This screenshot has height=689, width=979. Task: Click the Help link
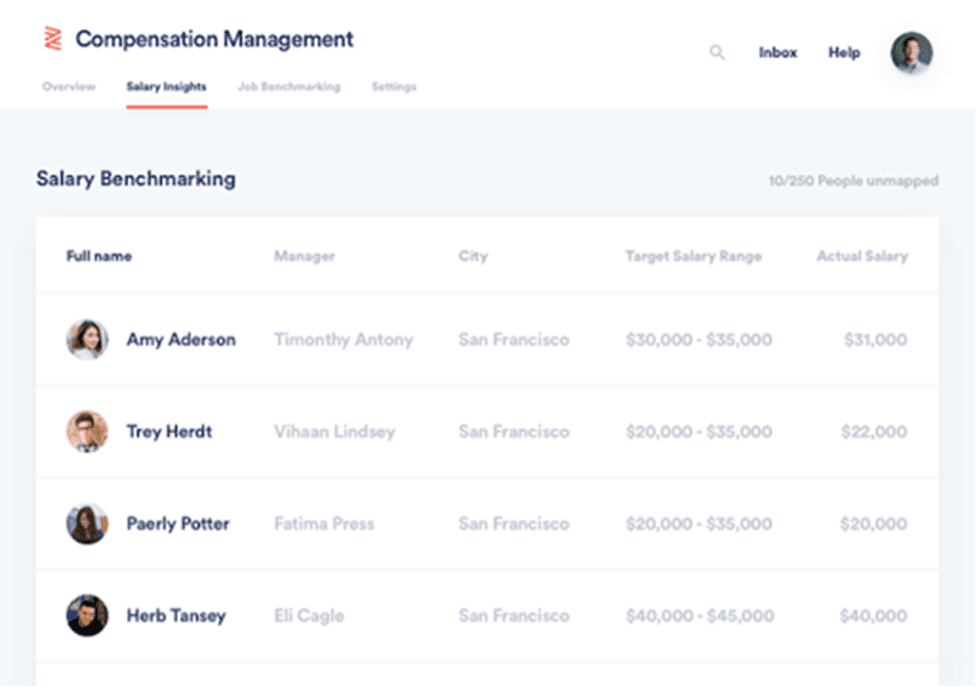pyautogui.click(x=844, y=53)
